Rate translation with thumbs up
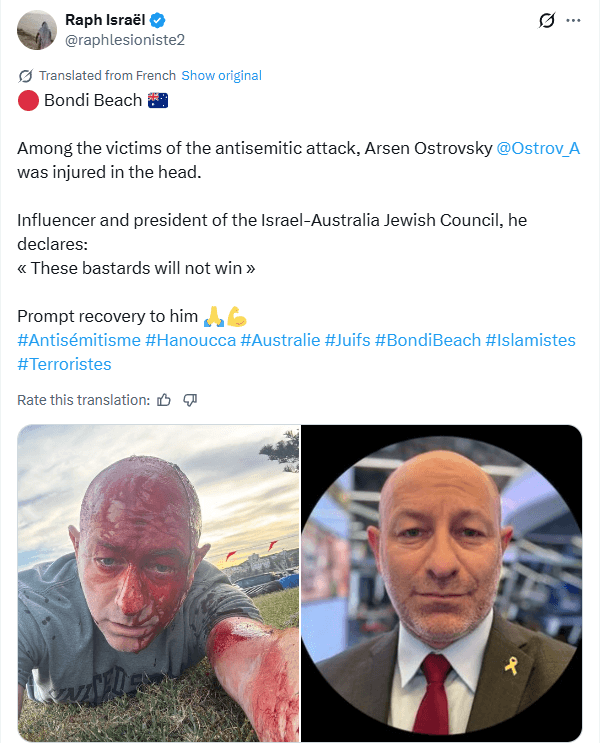This screenshot has width=601, height=743. (164, 400)
